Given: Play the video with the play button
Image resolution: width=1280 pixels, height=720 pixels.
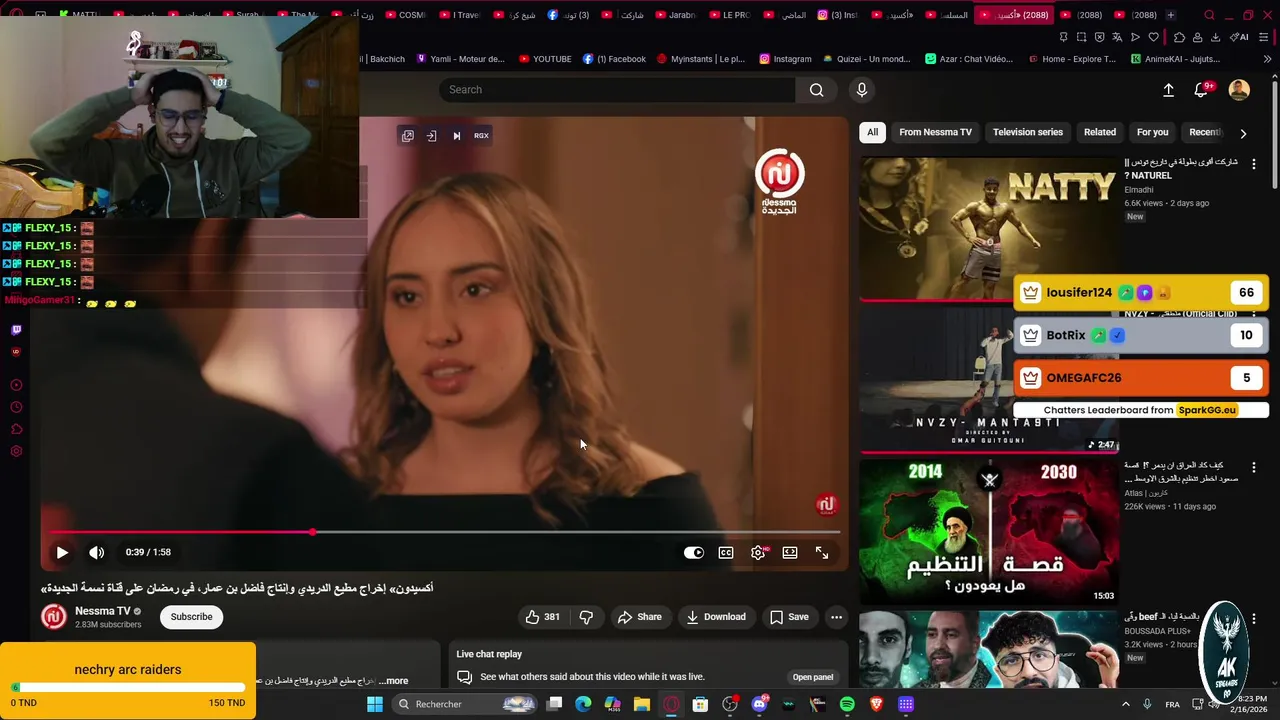Looking at the screenshot, I should click(62, 552).
